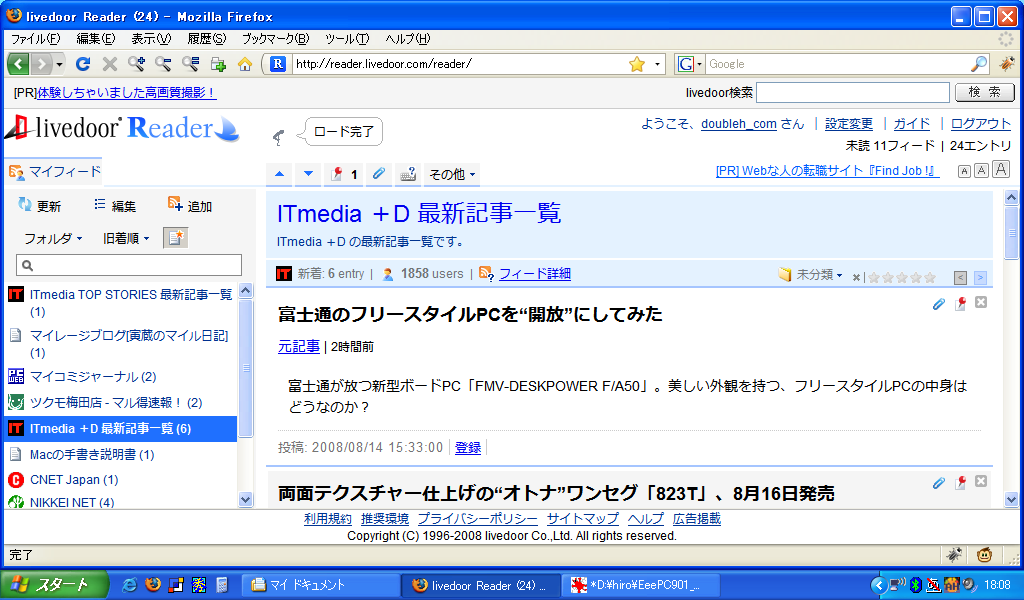
Task: Open the URL bar history dropdown
Action: pos(657,64)
